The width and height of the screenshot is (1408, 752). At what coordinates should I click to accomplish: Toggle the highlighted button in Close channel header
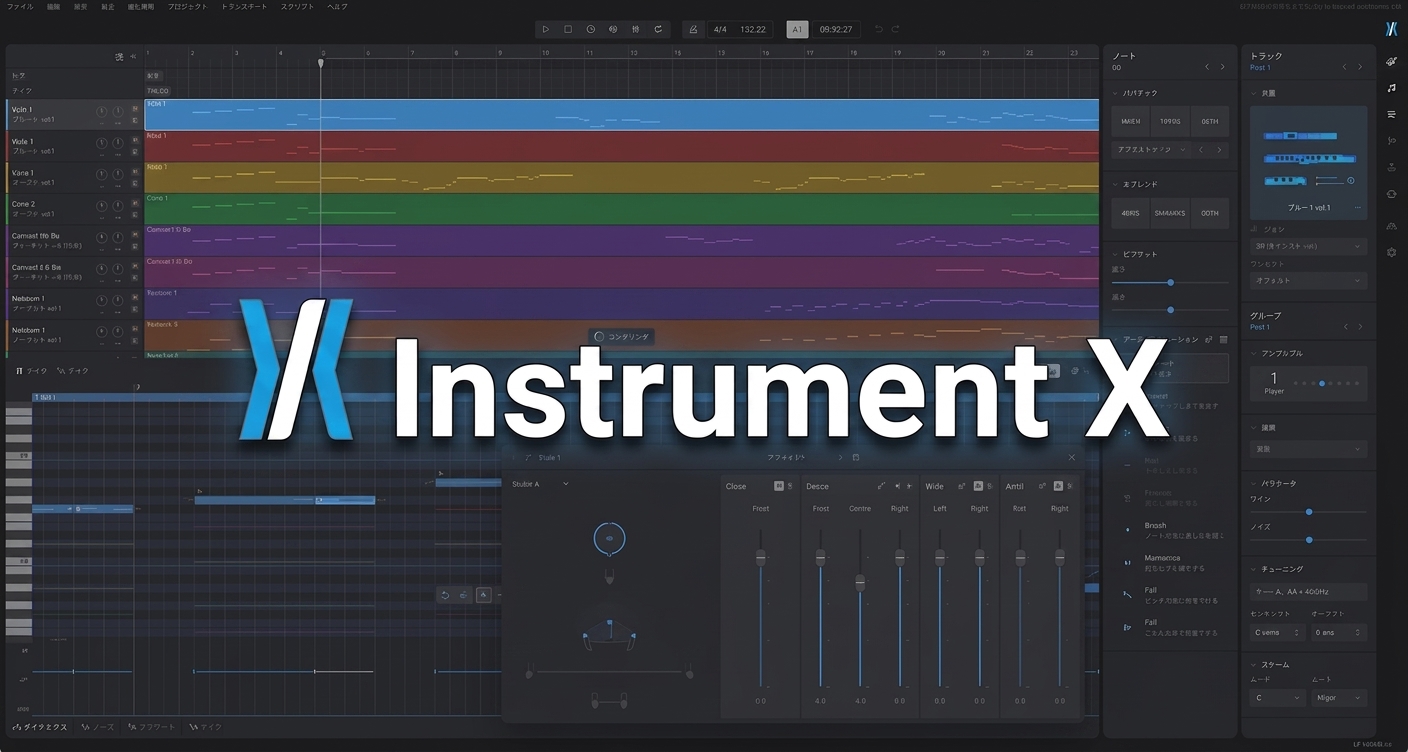click(779, 486)
